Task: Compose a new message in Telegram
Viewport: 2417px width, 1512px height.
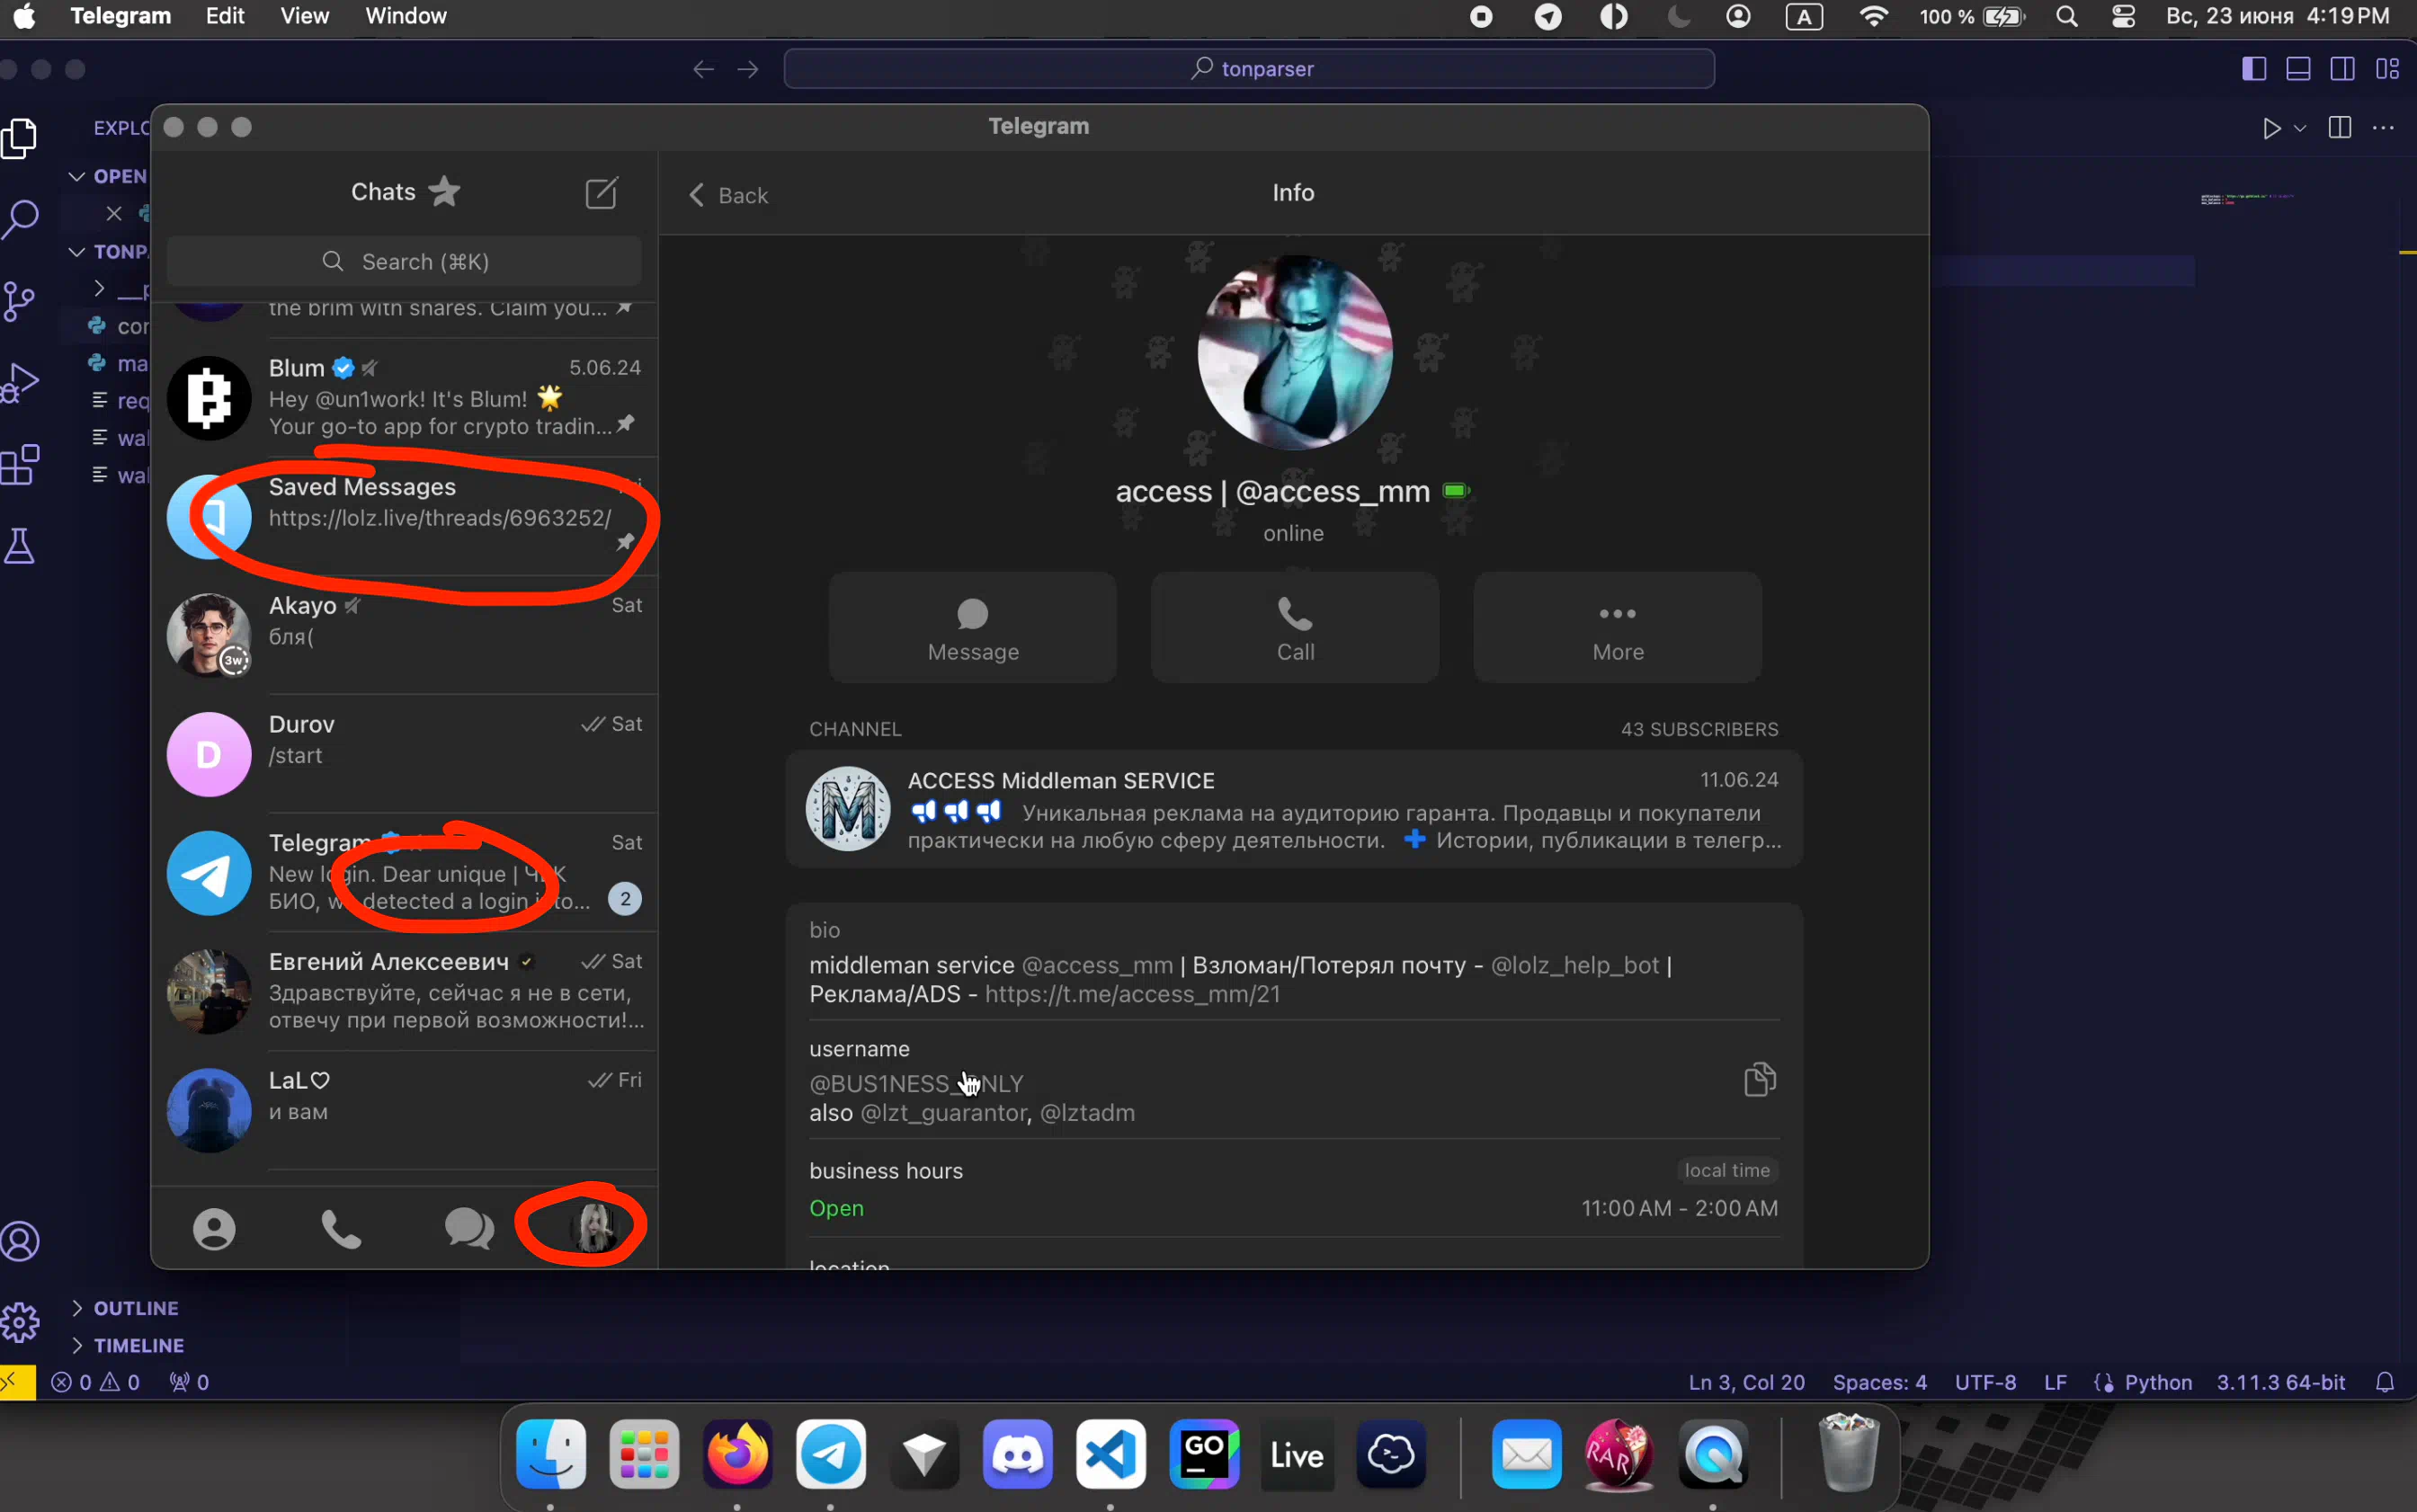Action: (x=601, y=192)
